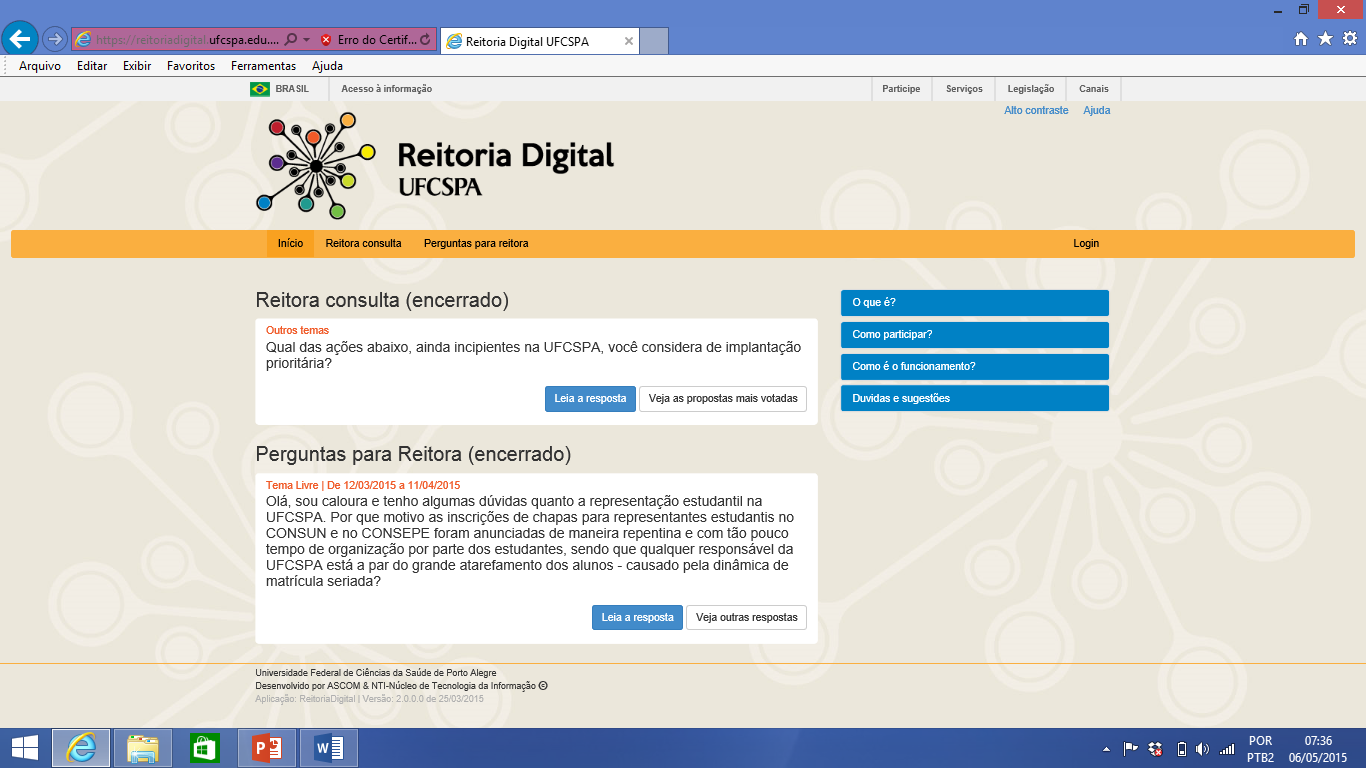Click the Perguntas para Reitora (encerrado) heading

pyautogui.click(x=413, y=454)
